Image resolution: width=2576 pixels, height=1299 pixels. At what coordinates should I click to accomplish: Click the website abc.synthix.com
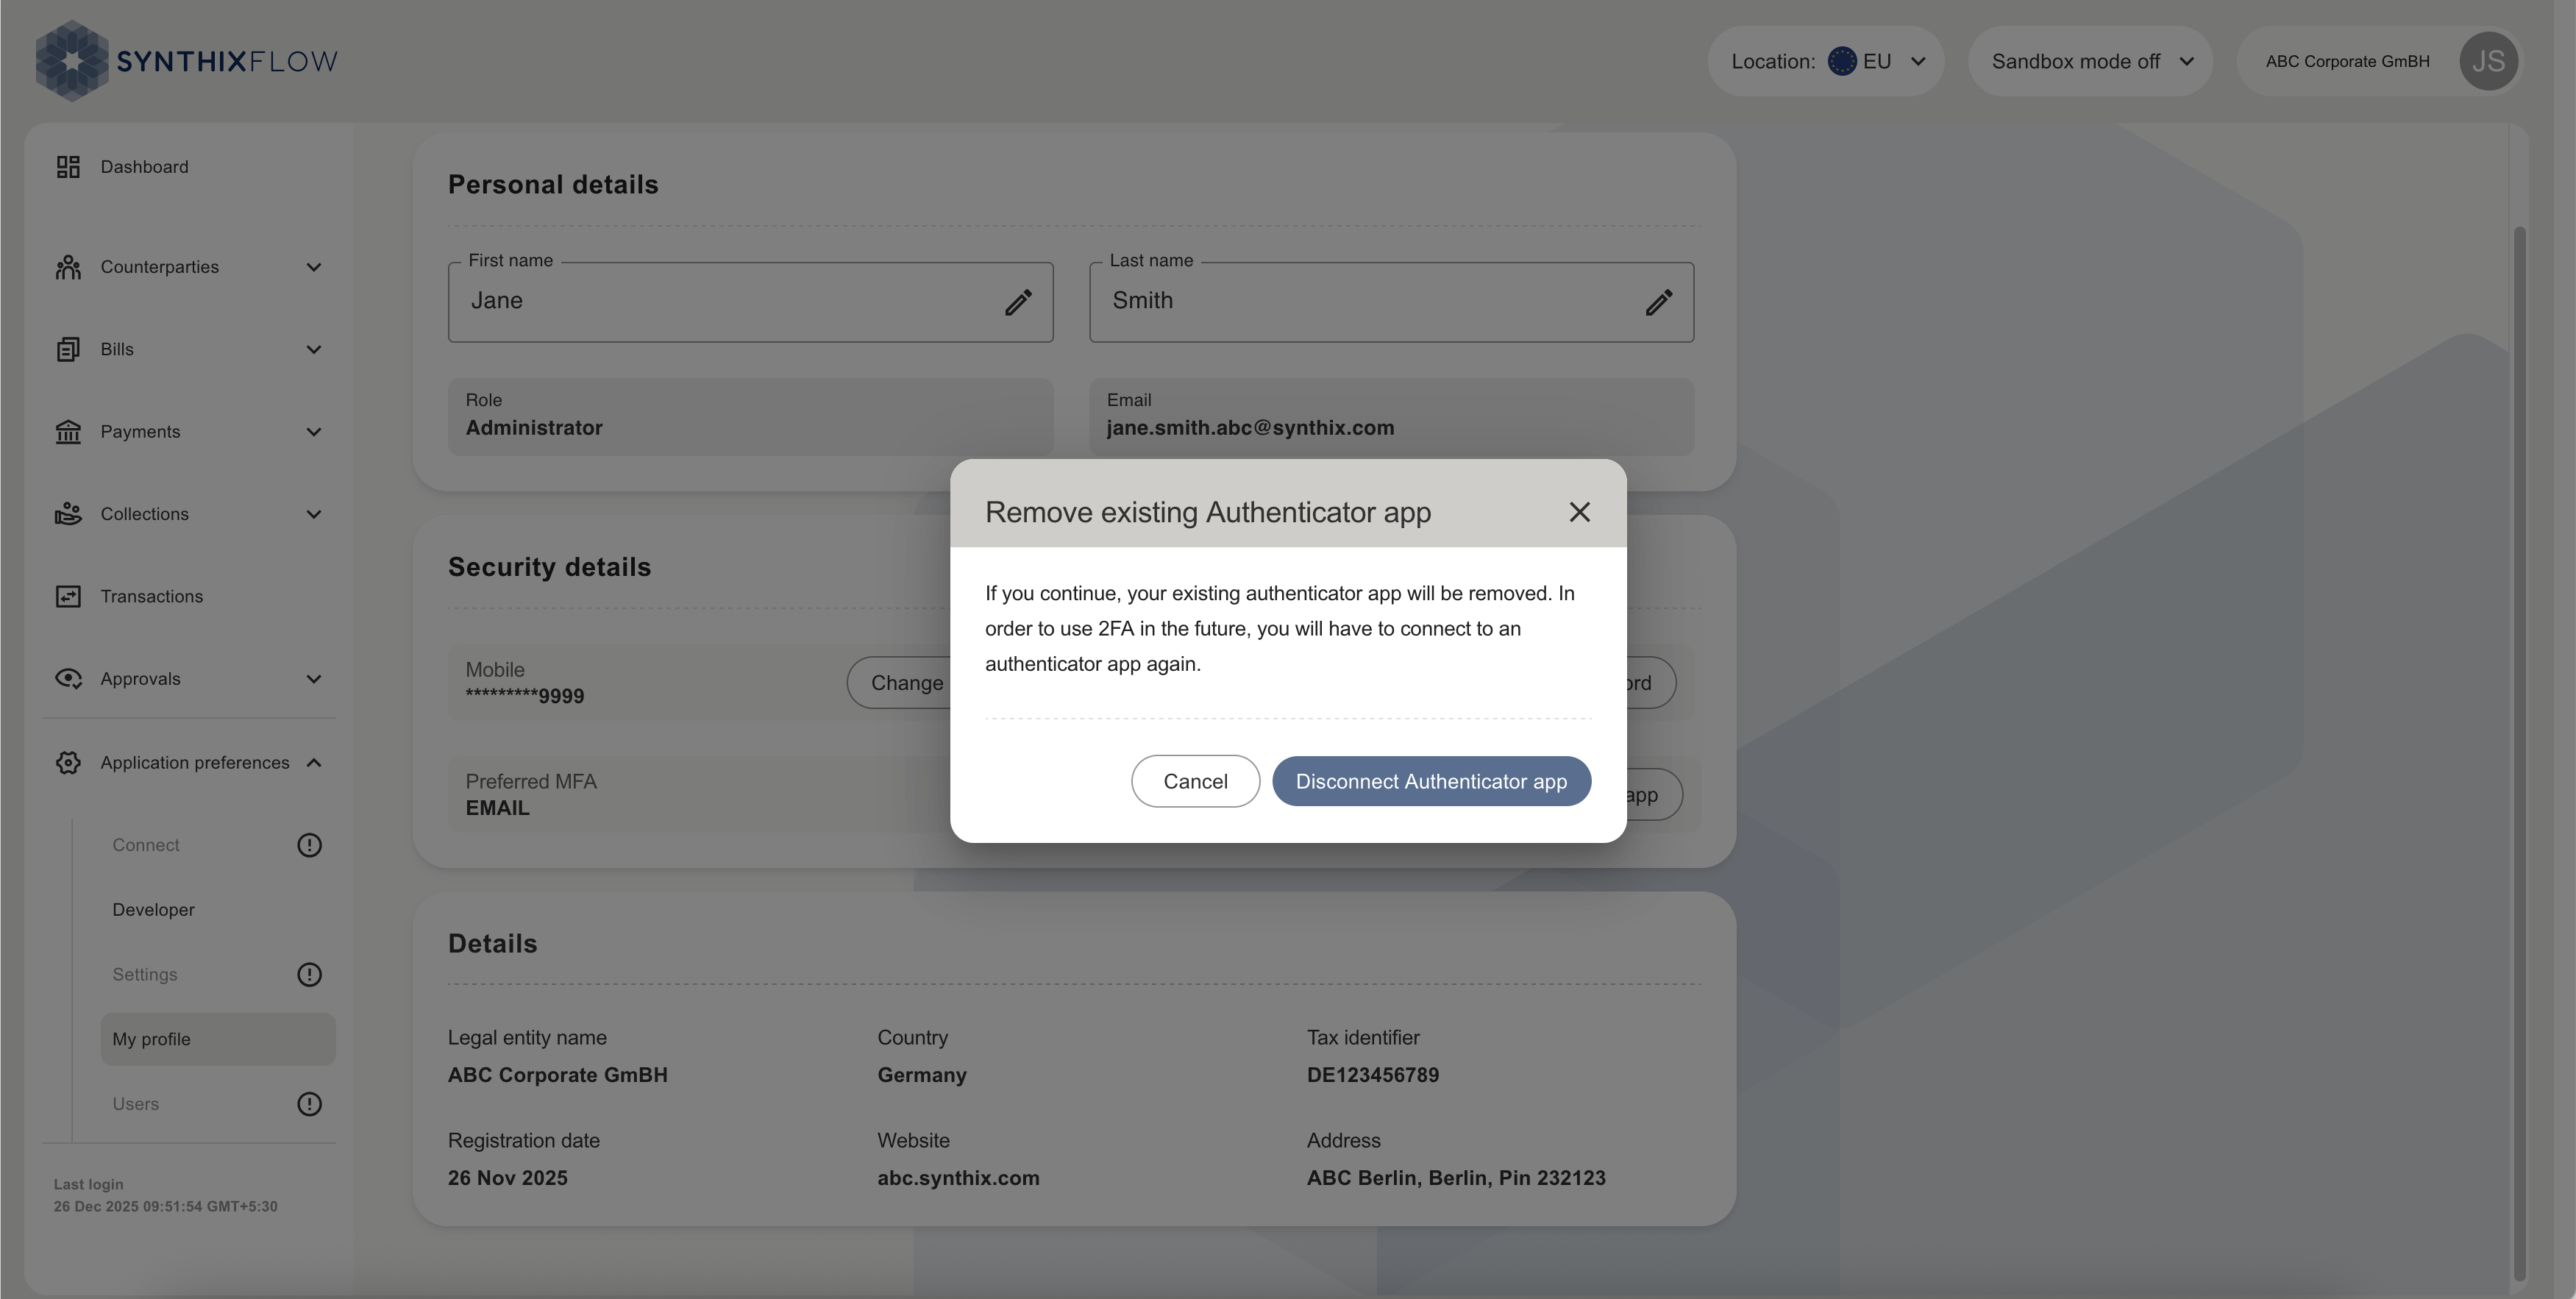958,1178
